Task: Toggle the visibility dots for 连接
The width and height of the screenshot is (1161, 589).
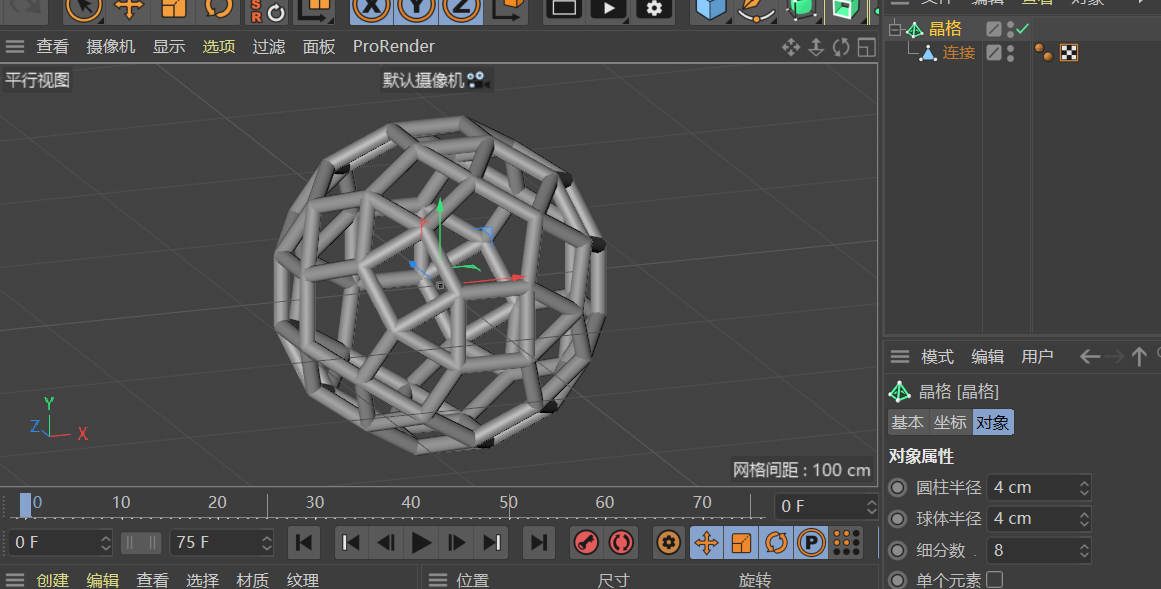Action: coord(1011,53)
